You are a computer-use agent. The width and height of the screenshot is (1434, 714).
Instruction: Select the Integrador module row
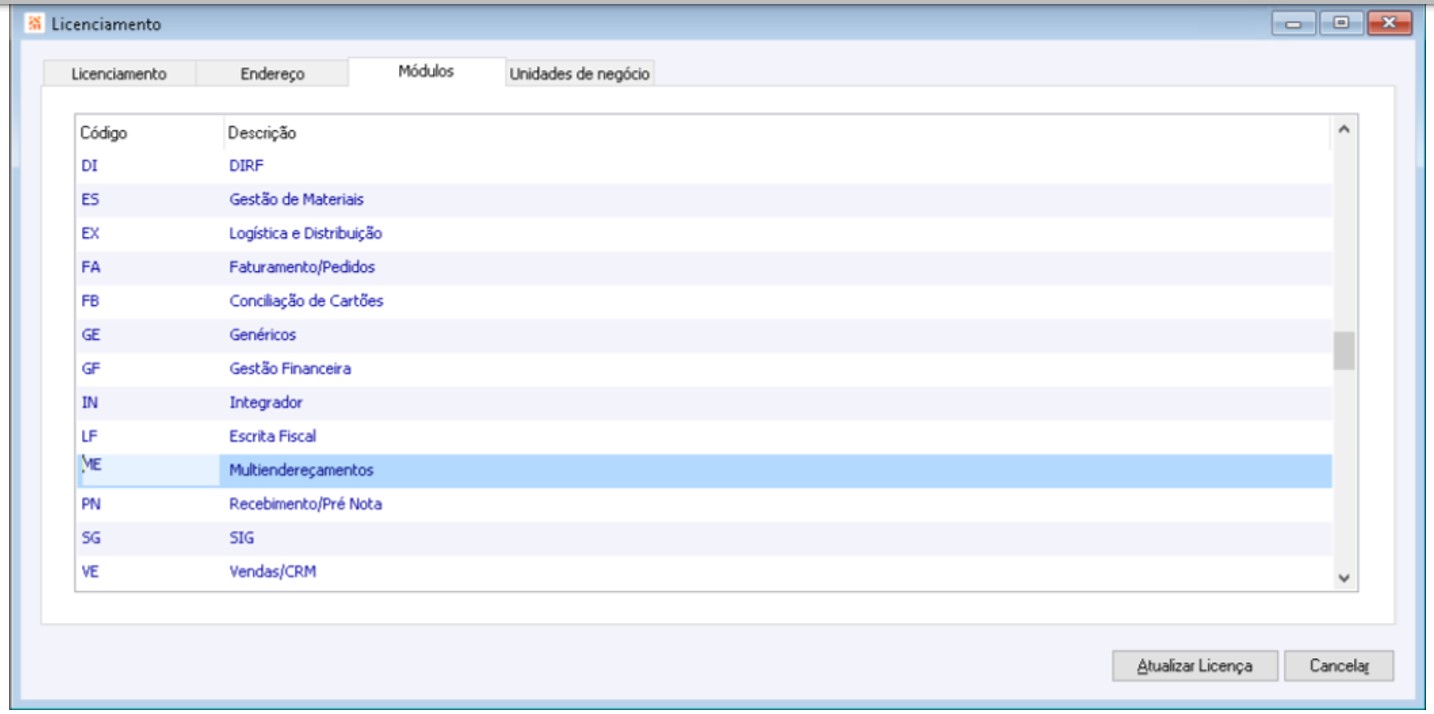[704, 403]
